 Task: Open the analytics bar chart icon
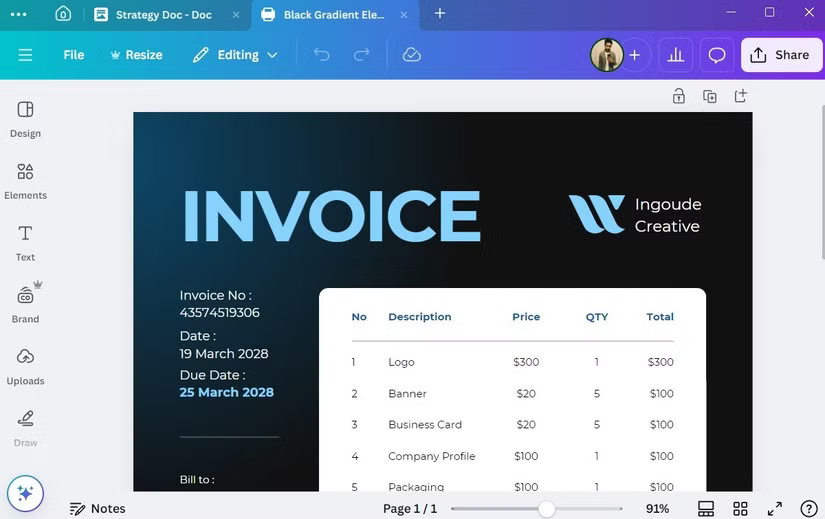(x=676, y=55)
